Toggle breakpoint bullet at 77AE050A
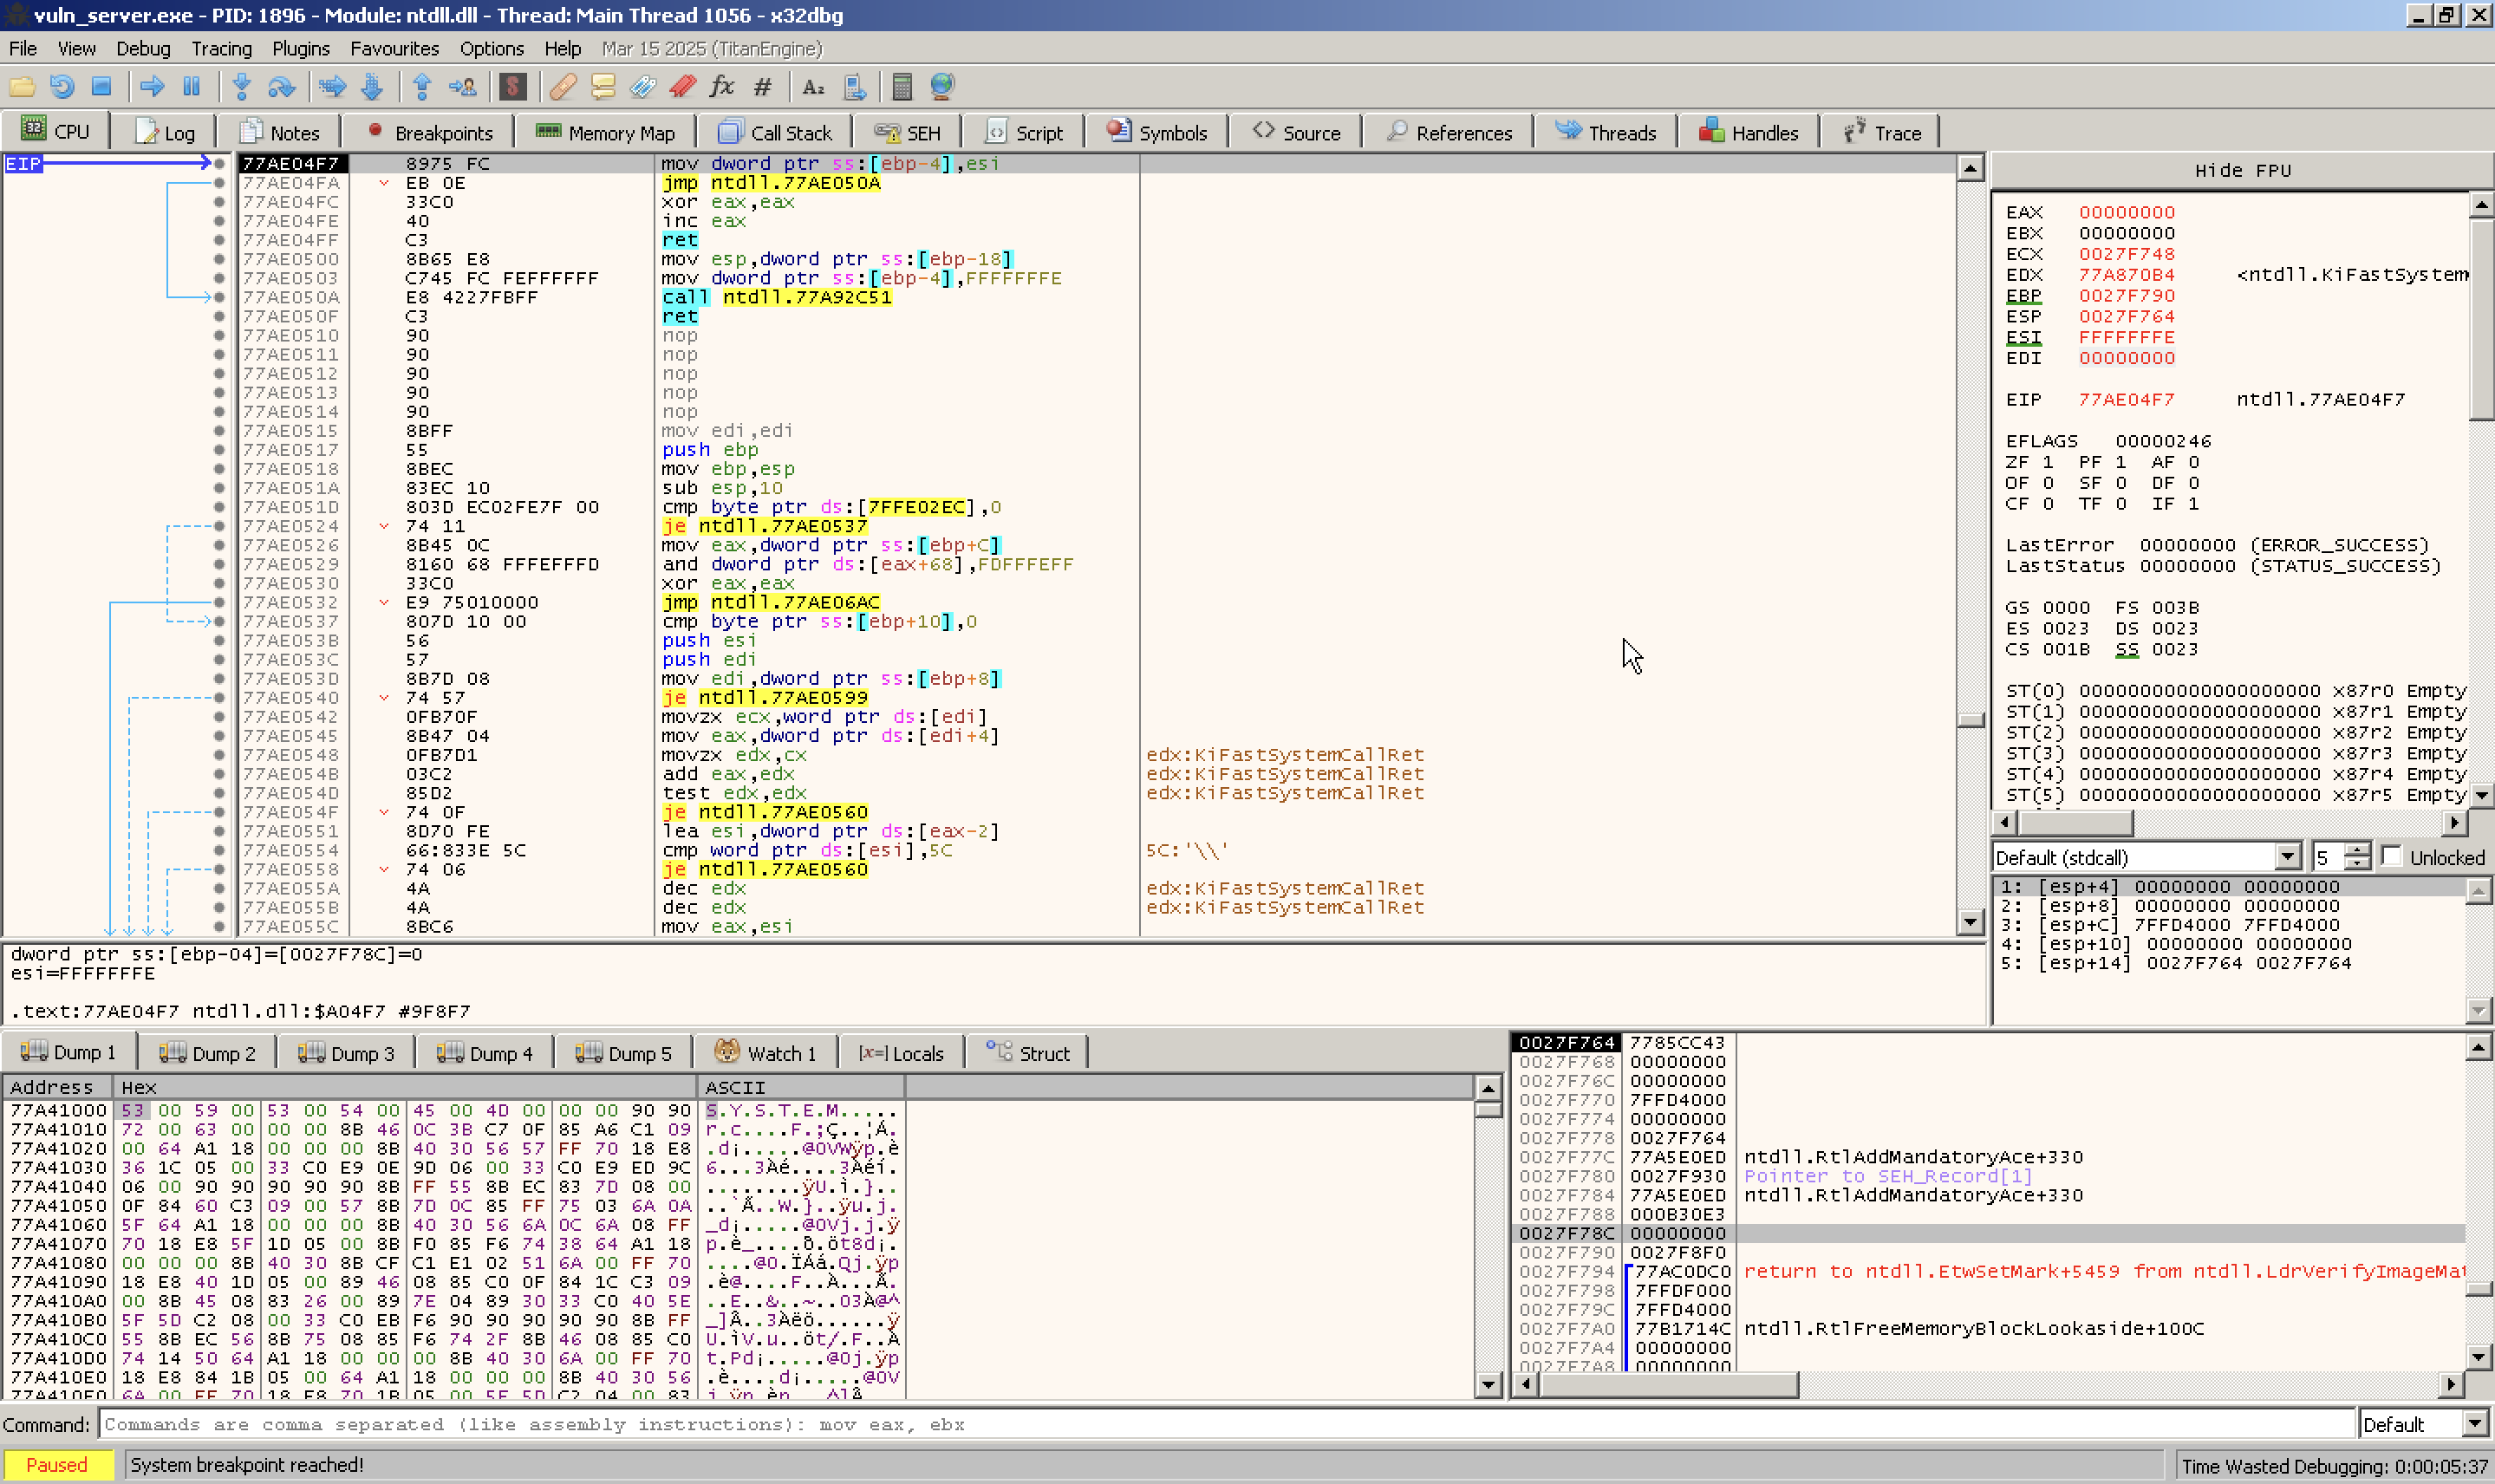2495x1484 pixels. point(219,297)
